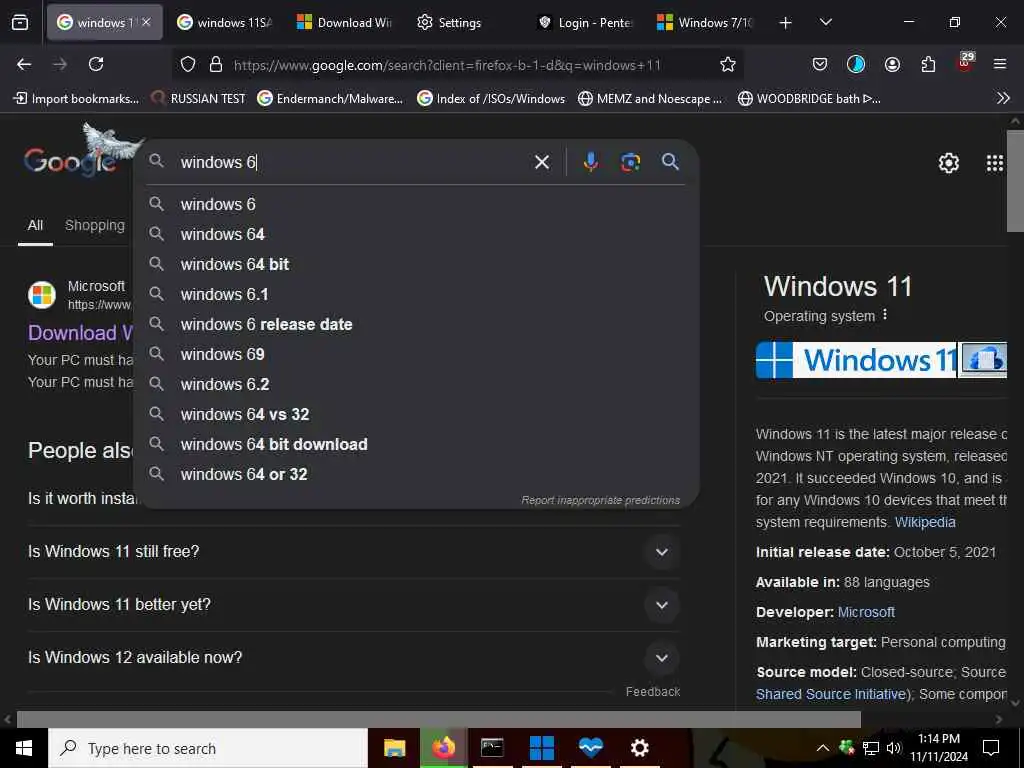Open the Extensions puzzle menu
Screen dimensions: 1024x768
[x=928, y=64]
